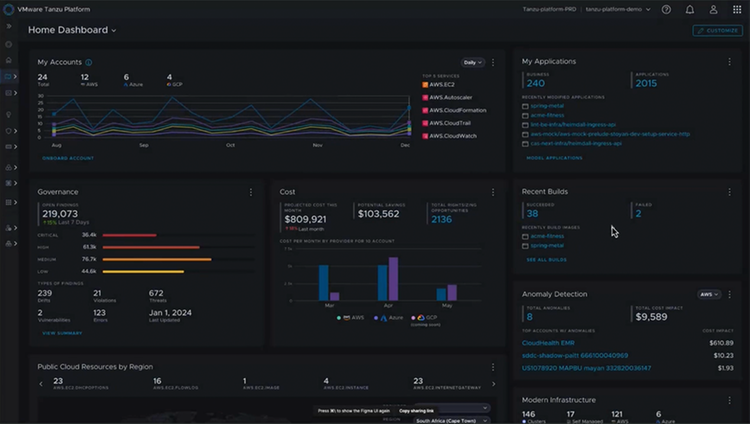Click the yellow Low findings bar
The height and width of the screenshot is (424, 750).
[x=143, y=272]
